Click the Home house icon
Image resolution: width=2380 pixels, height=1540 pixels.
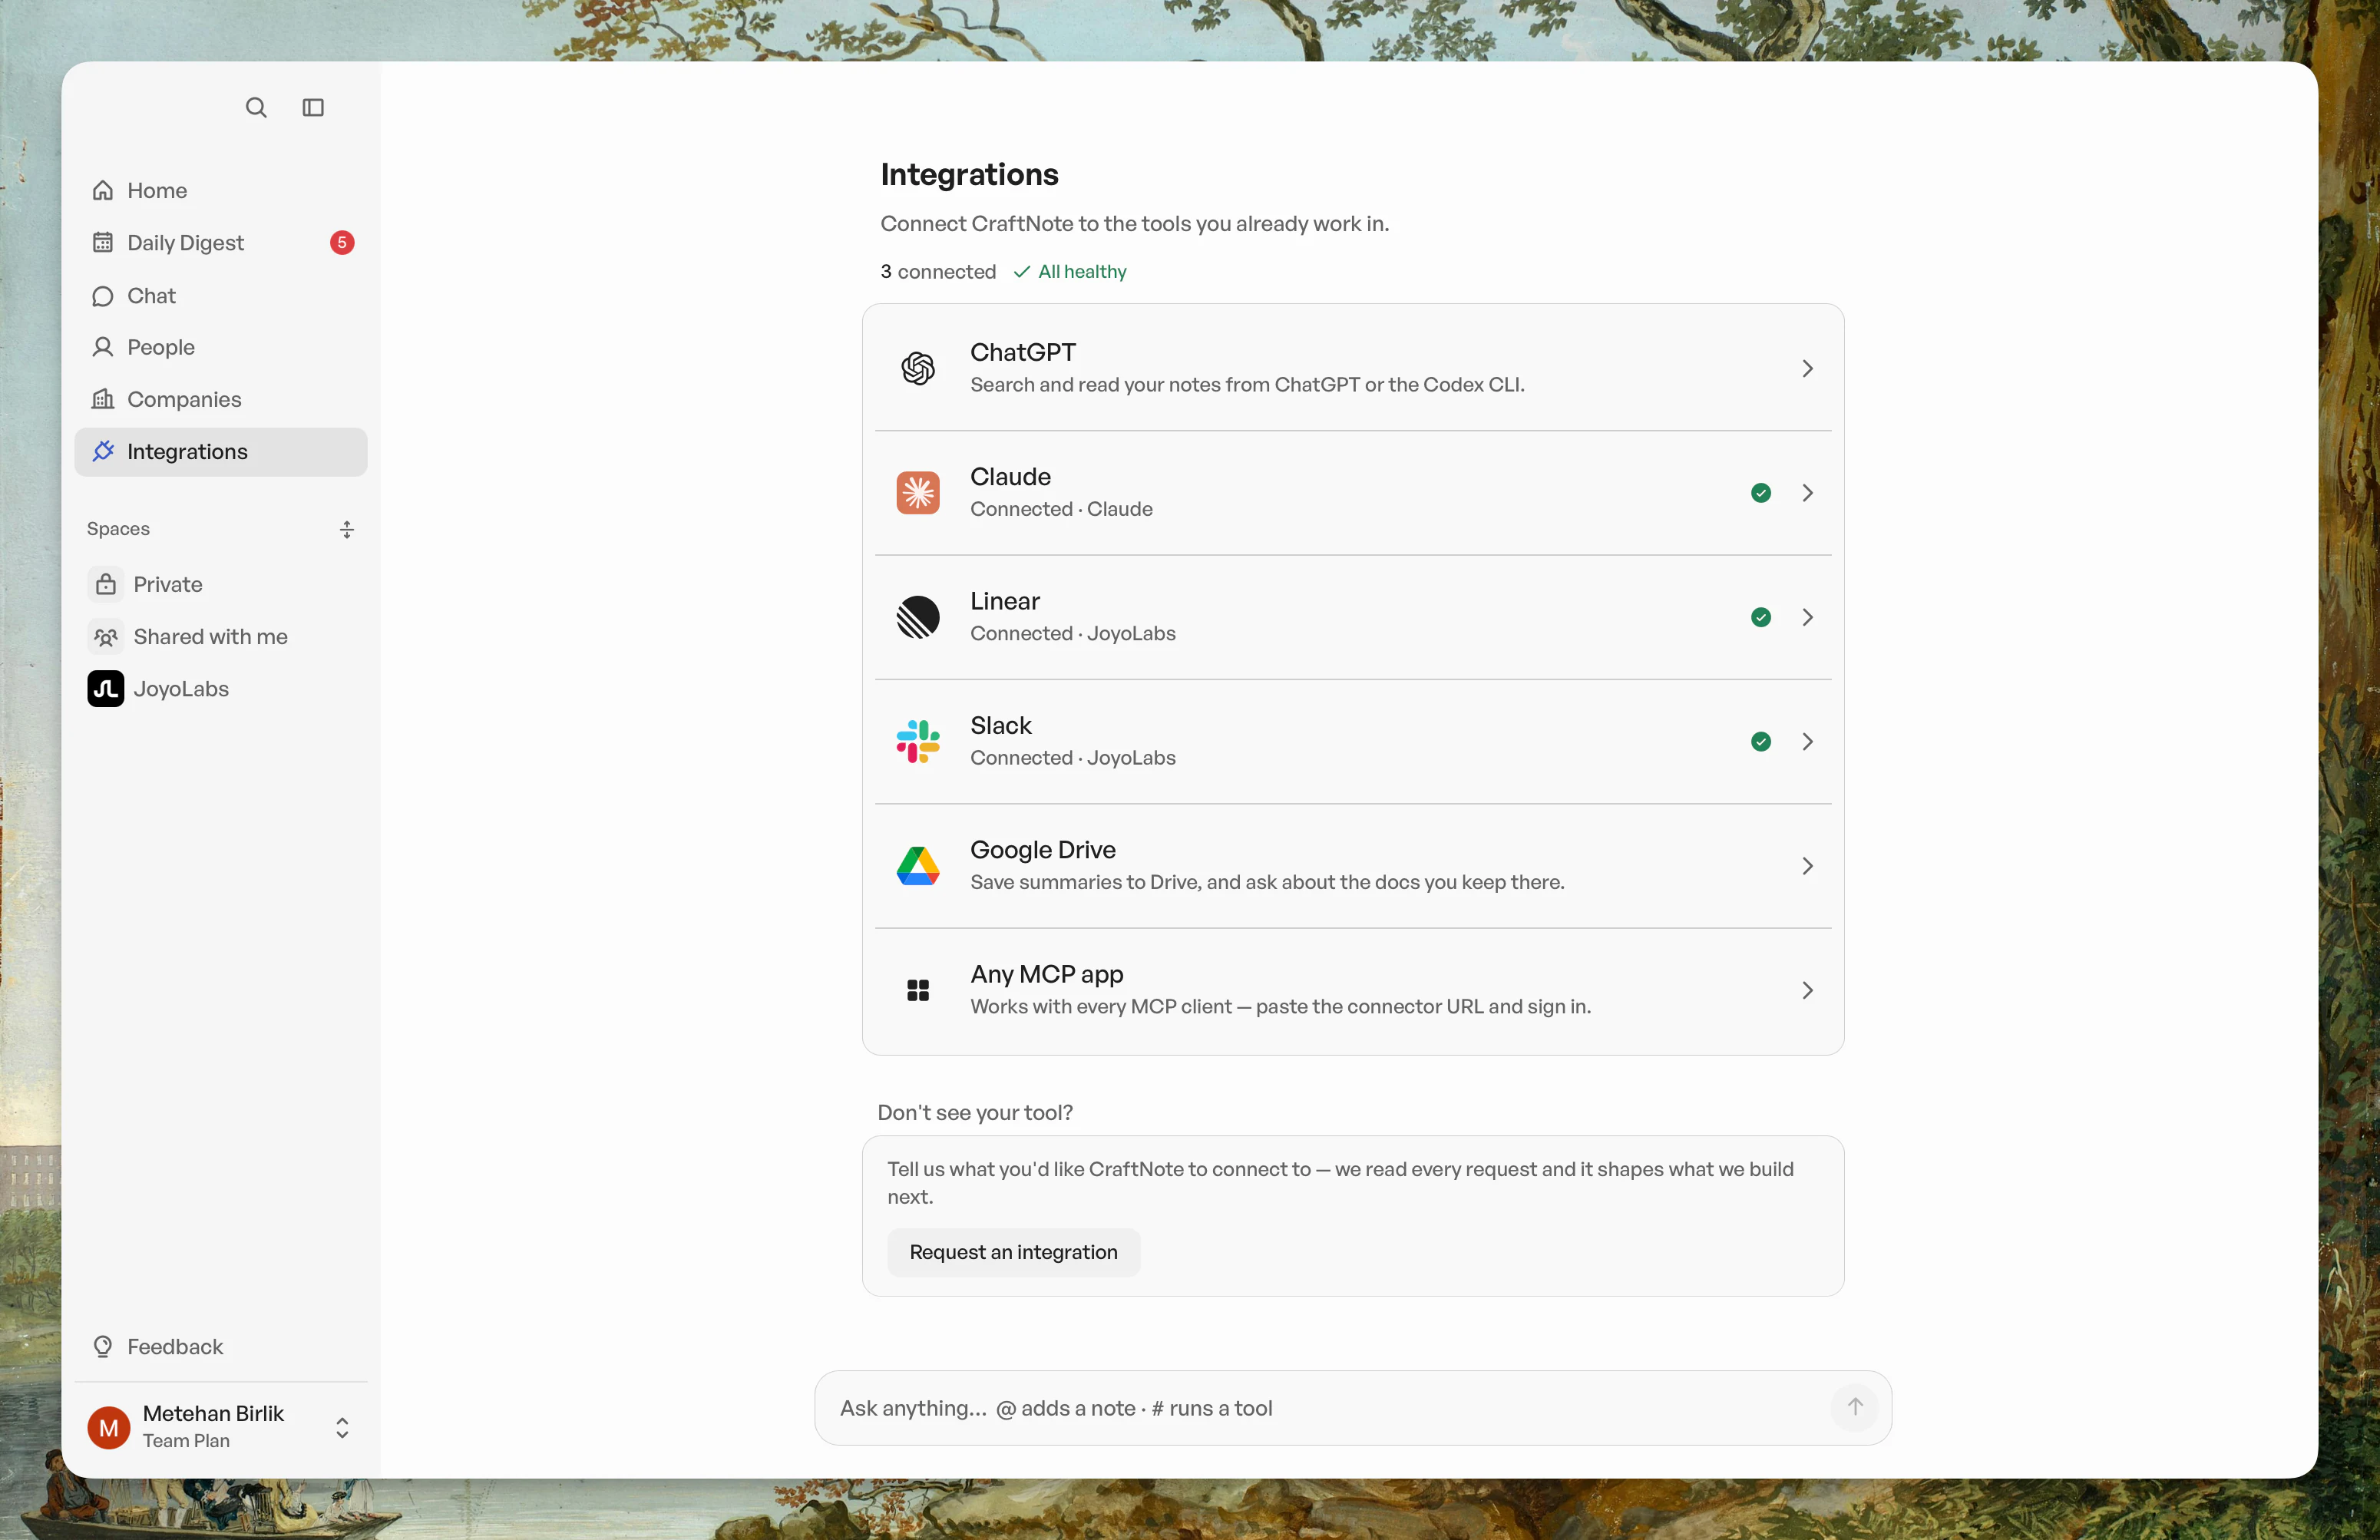point(103,190)
